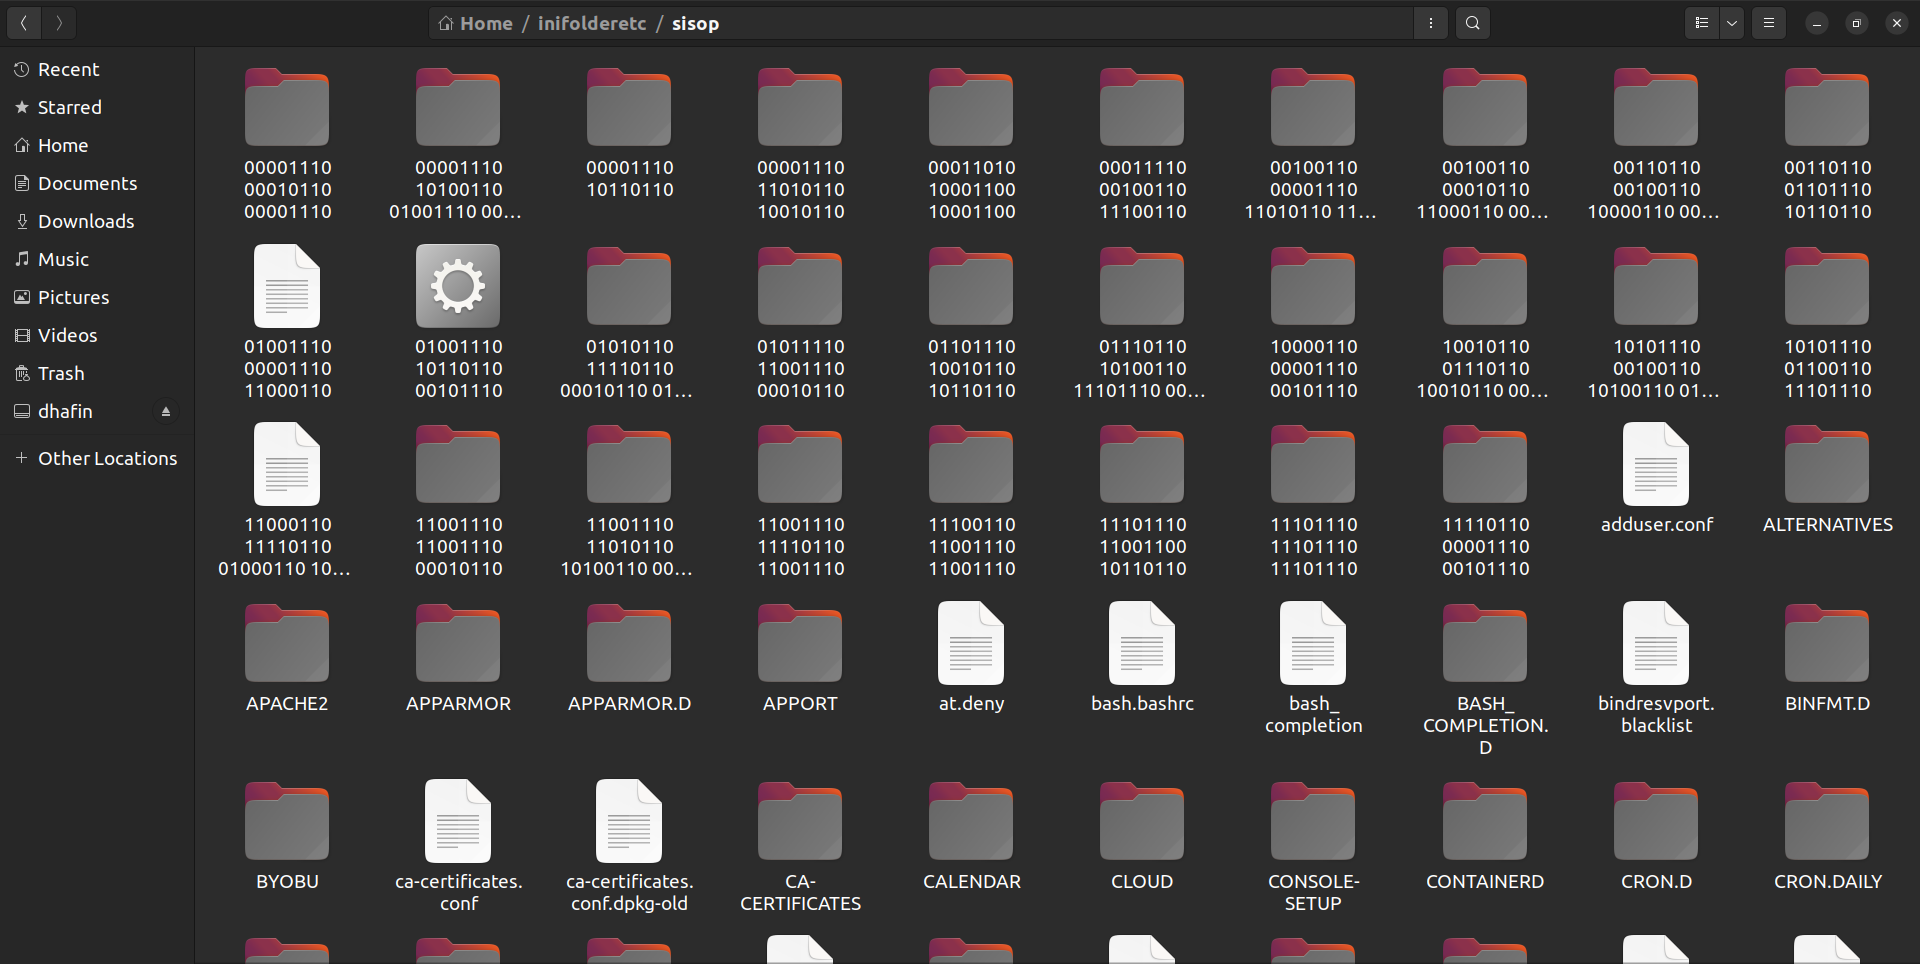
Task: Select the BASH_COMPLETION.D folder
Action: (x=1485, y=679)
